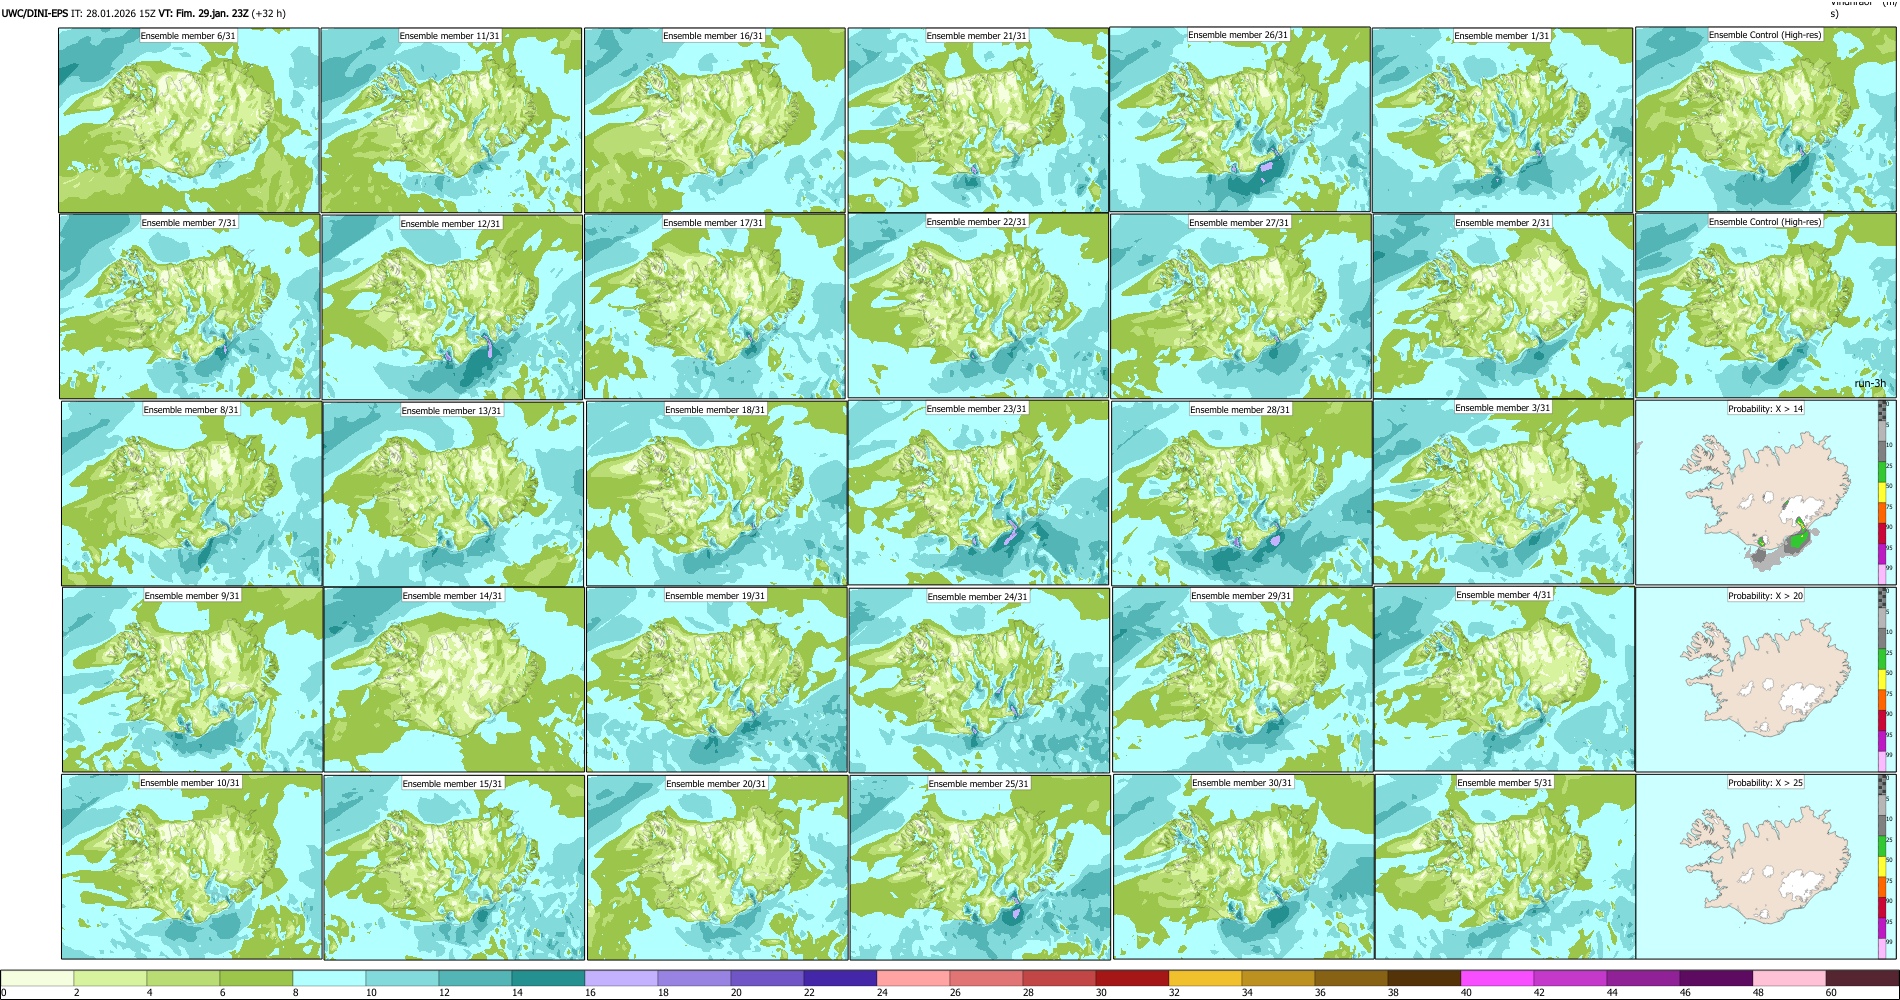
Task: Open Ensemble member 3/31 map
Action: point(1503,492)
